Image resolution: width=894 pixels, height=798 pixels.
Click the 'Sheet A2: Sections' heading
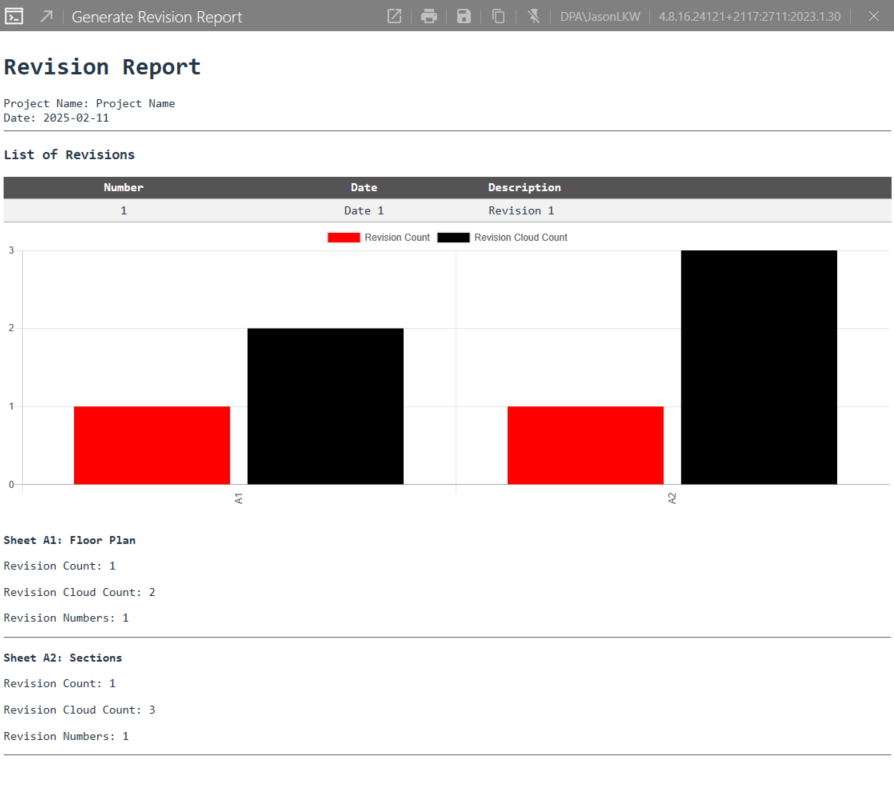63,658
